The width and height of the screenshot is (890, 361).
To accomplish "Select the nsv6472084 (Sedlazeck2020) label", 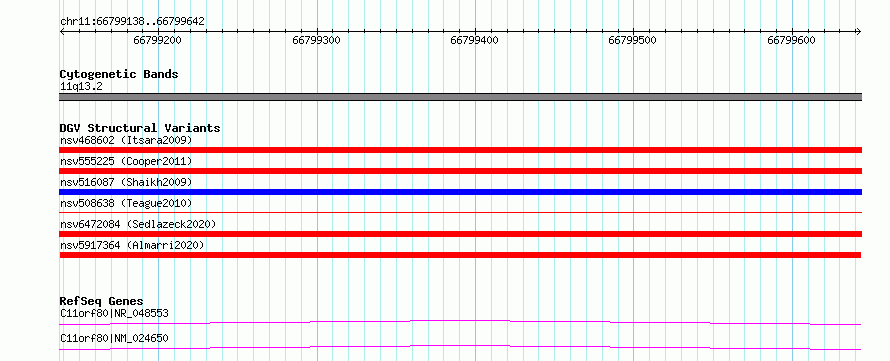I will (138, 224).
